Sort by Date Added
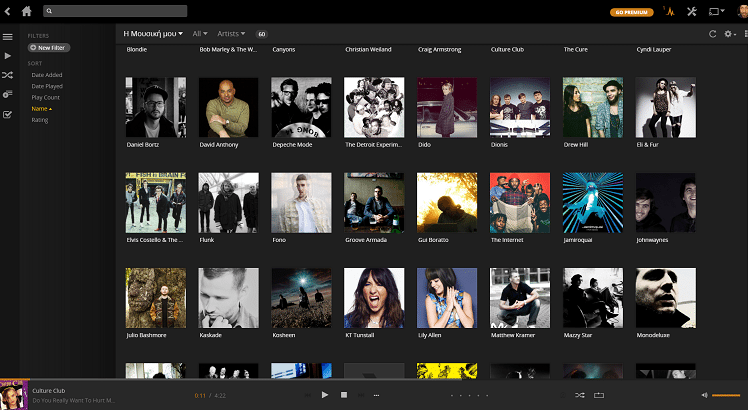748x410 pixels. 47,75
